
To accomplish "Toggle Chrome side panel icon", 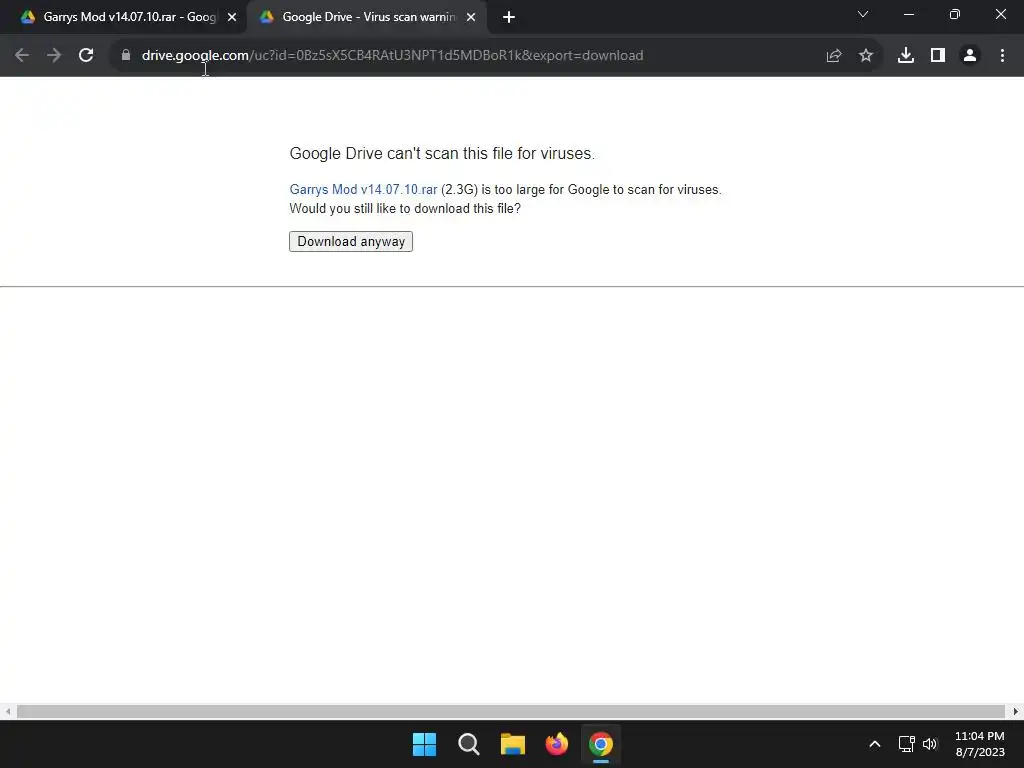I will (938, 56).
